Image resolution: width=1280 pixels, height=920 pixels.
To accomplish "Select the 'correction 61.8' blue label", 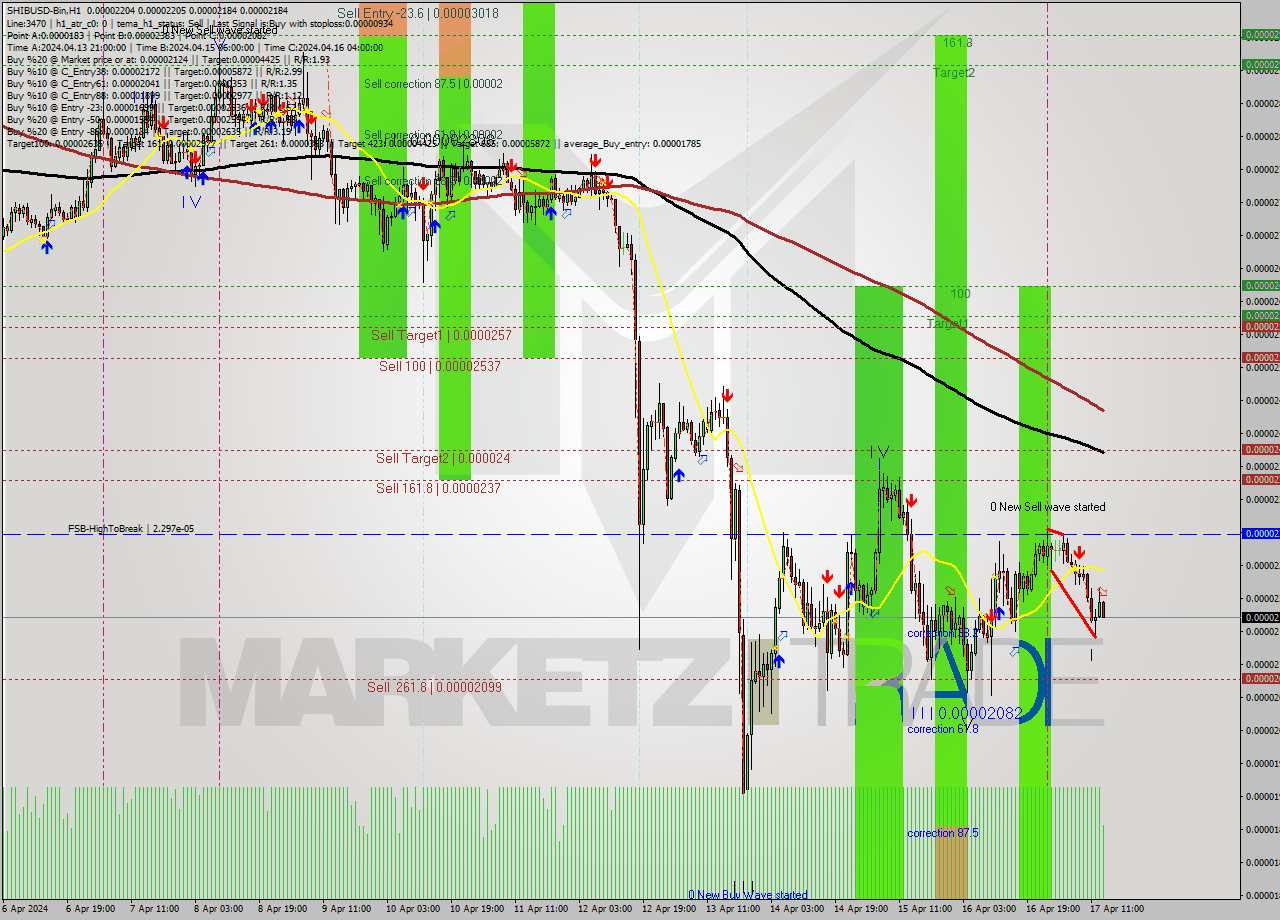I will (x=943, y=729).
